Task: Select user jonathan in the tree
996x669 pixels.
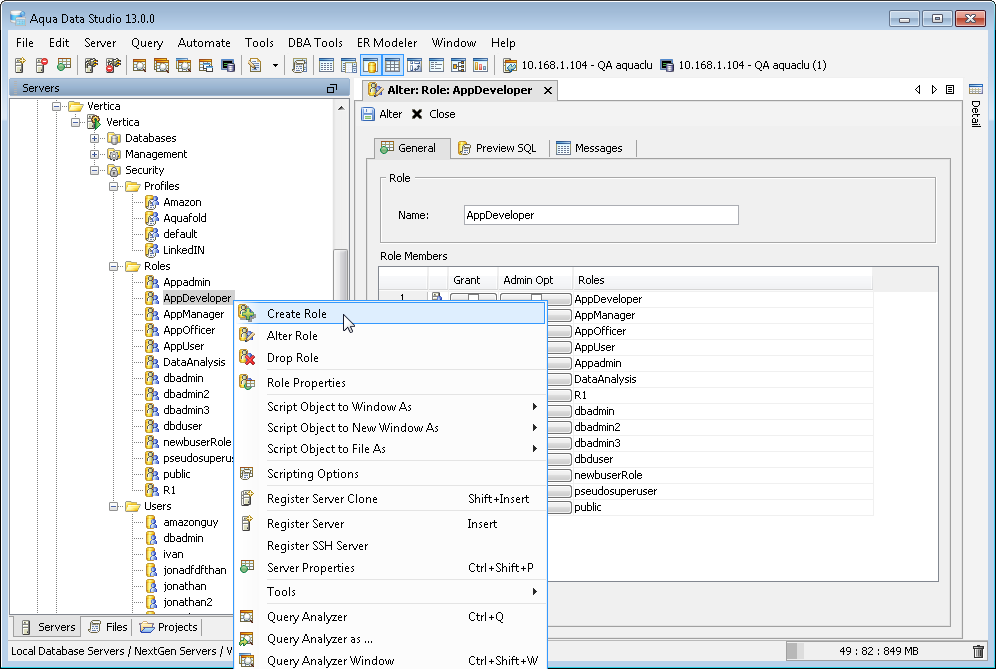Action: [185, 586]
